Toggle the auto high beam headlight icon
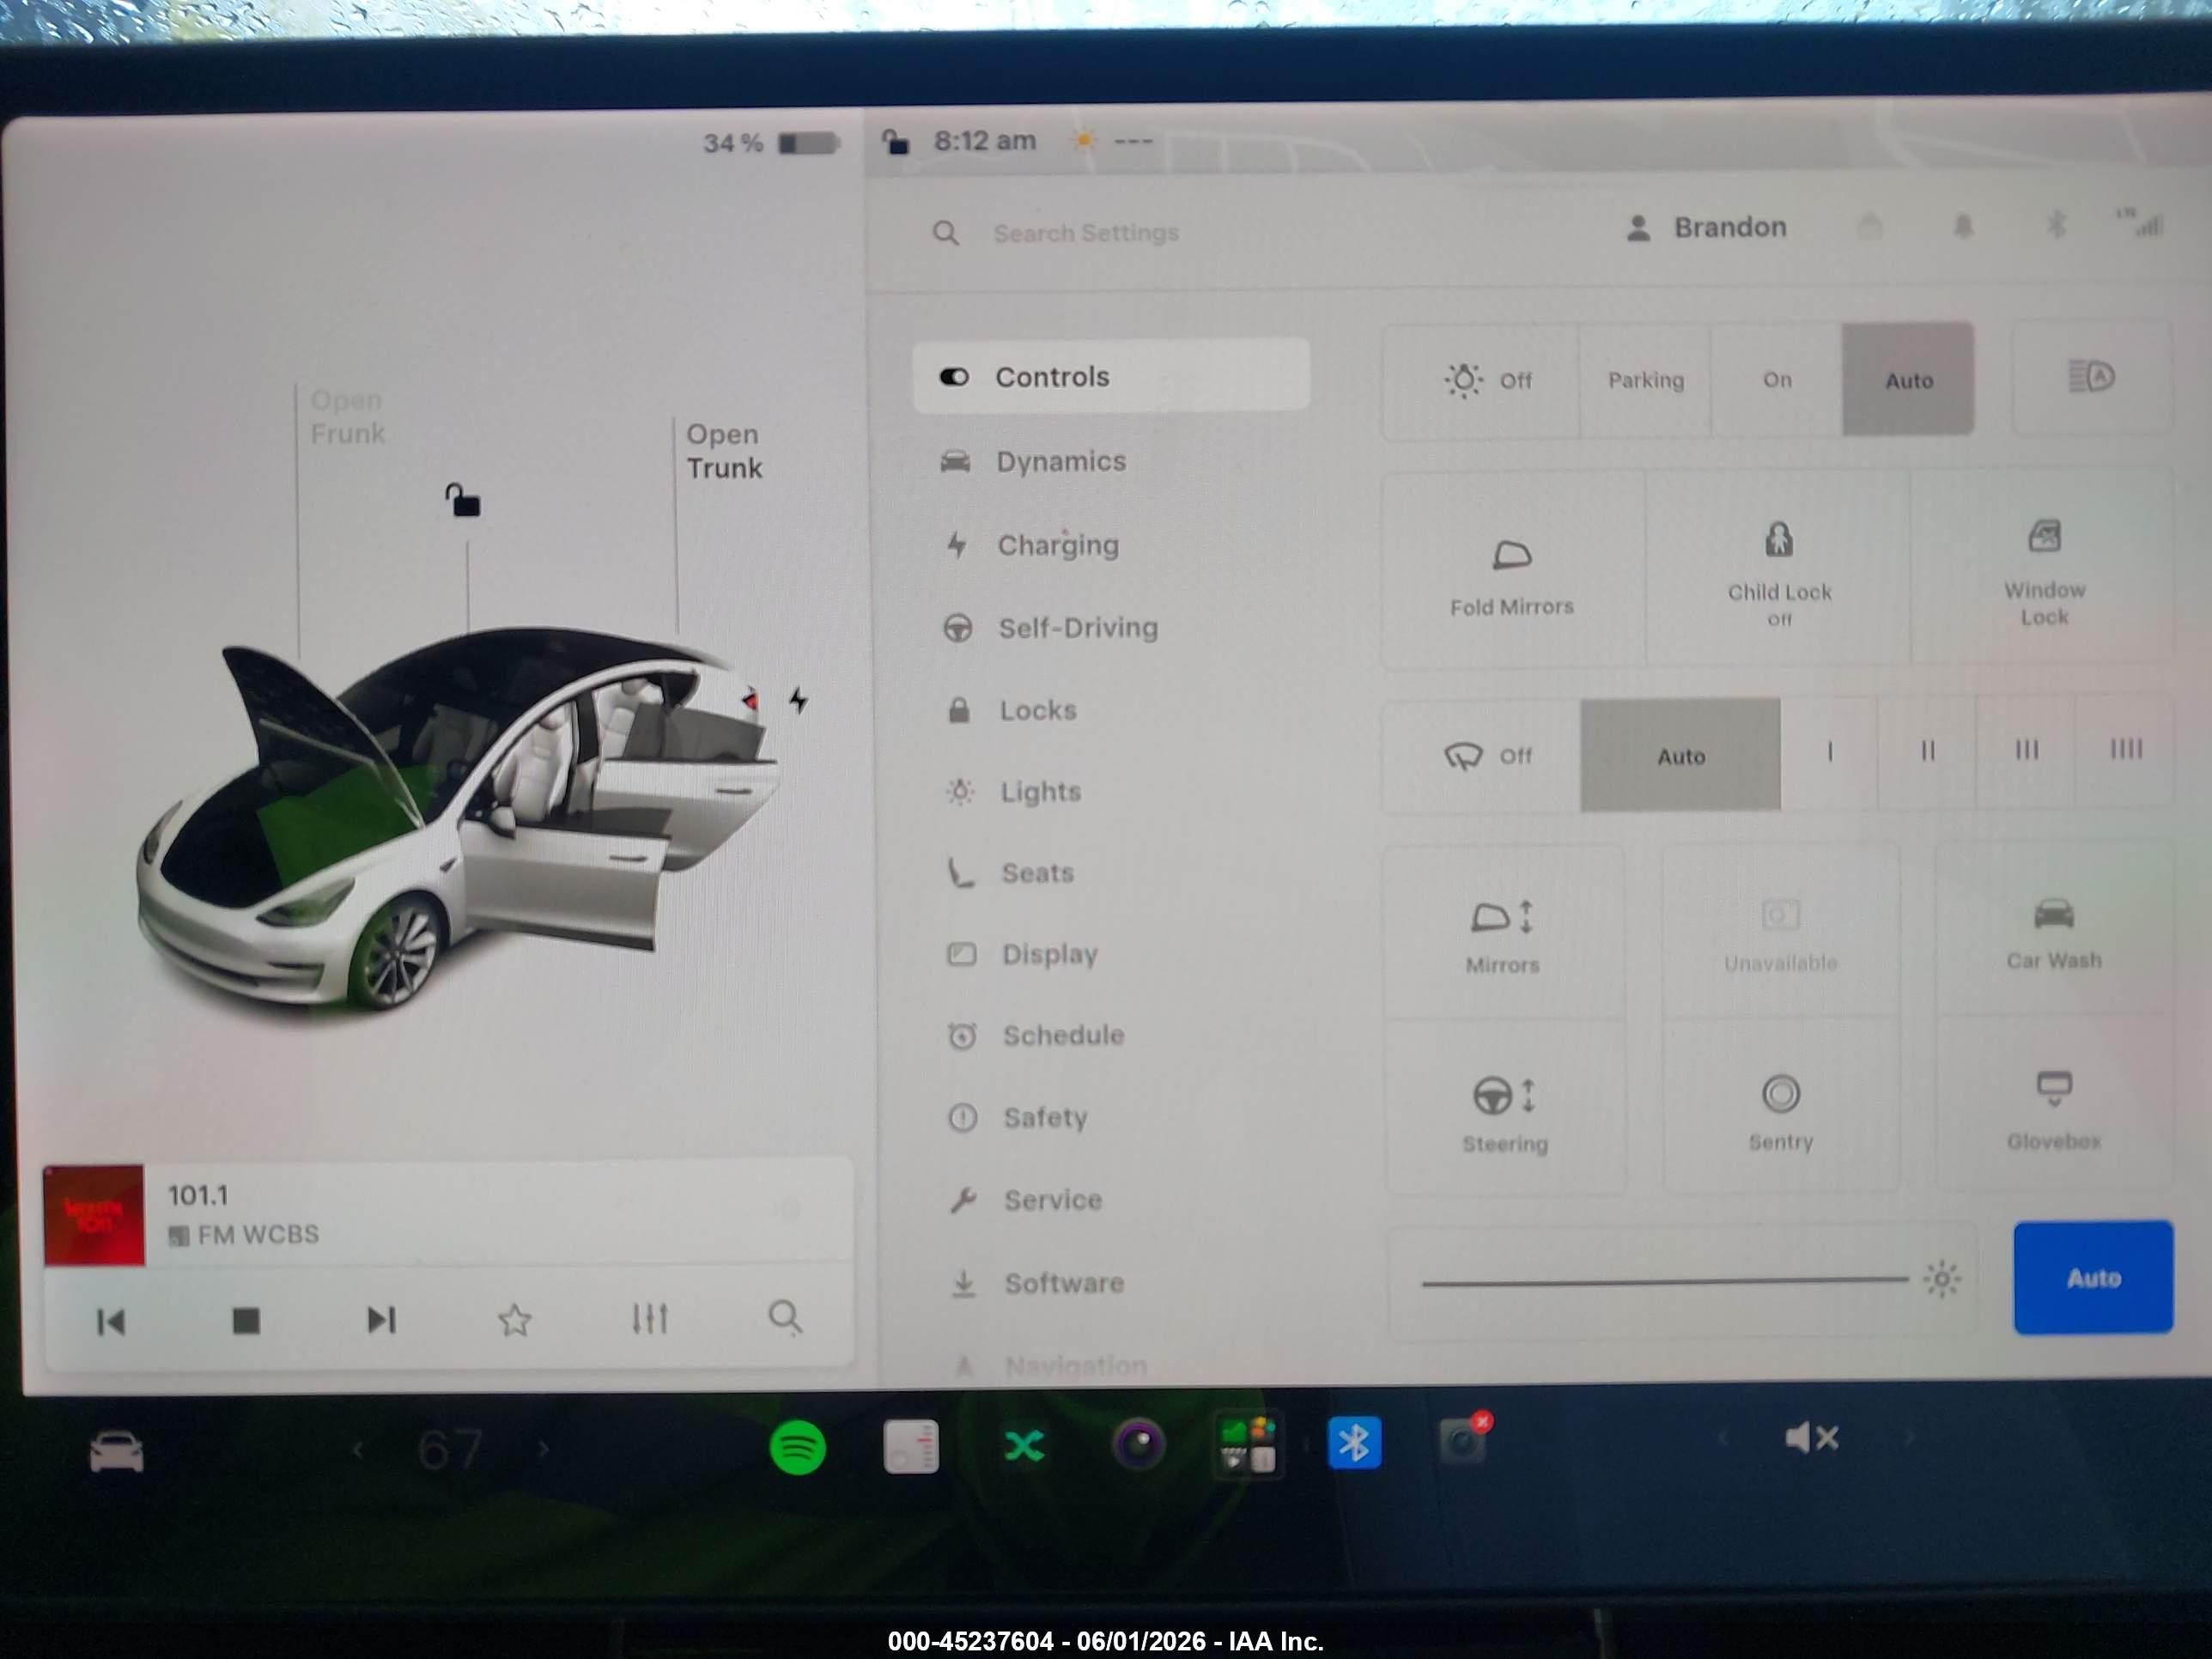 click(x=2091, y=377)
